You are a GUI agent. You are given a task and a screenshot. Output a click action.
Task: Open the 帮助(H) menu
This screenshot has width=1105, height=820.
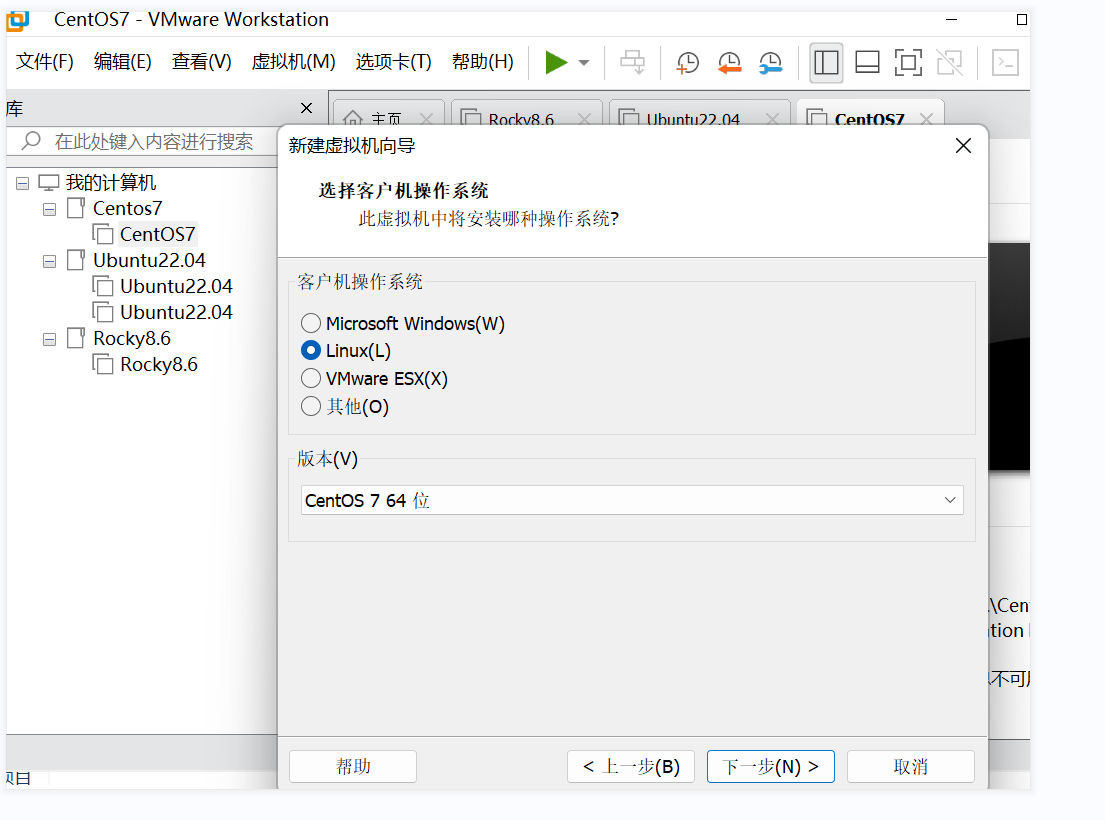coord(483,62)
